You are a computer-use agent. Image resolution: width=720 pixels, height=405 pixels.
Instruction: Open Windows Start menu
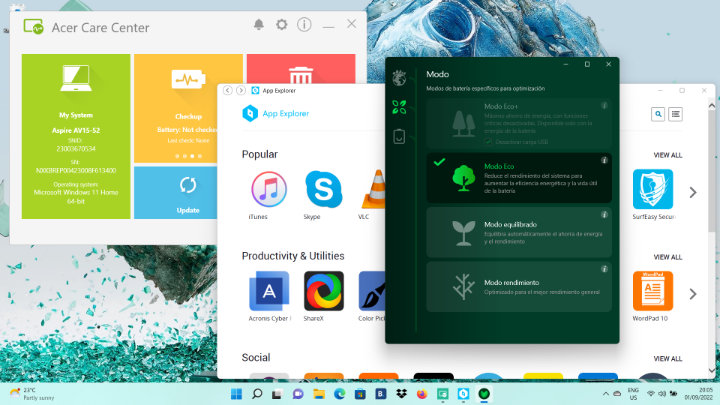(236, 394)
